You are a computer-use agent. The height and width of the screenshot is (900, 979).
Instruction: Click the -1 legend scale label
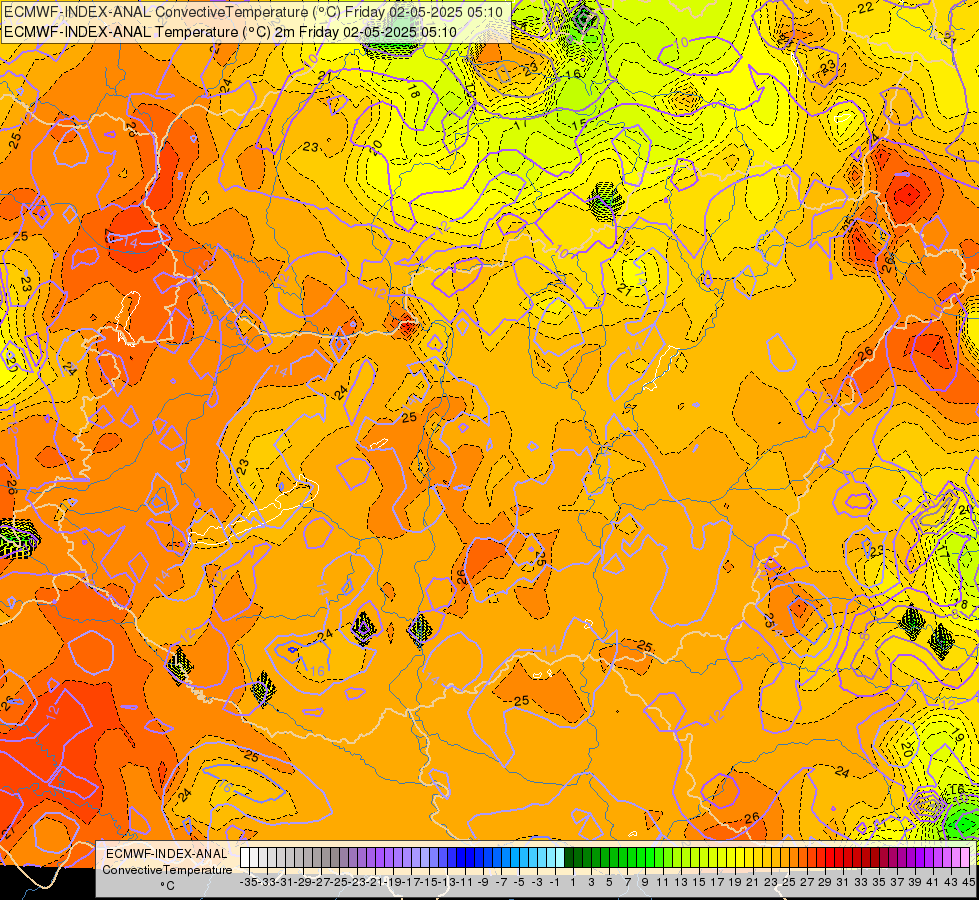coord(555,882)
